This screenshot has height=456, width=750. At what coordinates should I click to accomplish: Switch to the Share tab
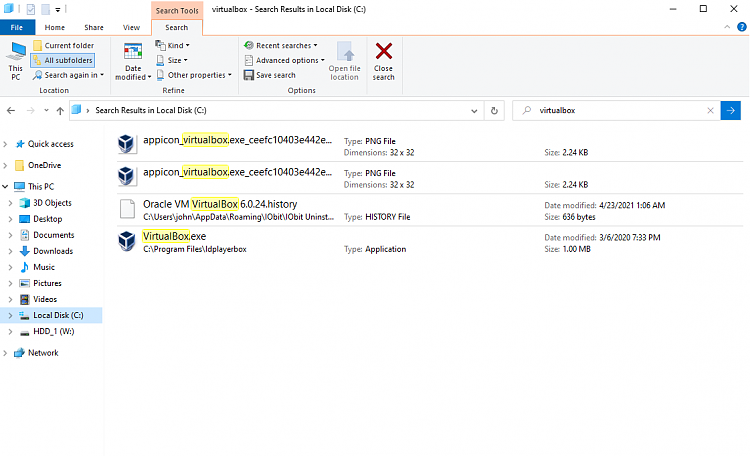pos(94,27)
